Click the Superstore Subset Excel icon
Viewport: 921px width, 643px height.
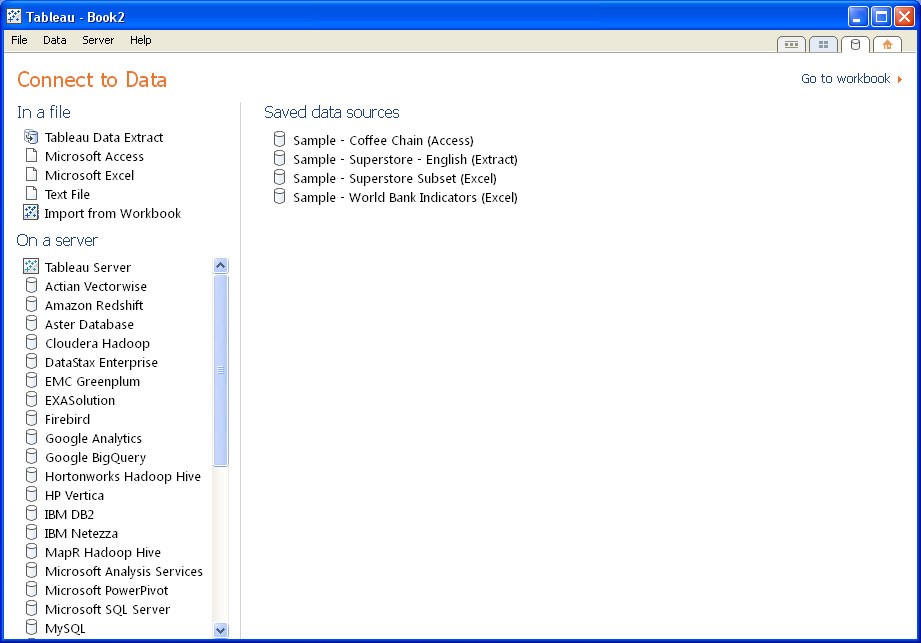click(x=280, y=177)
